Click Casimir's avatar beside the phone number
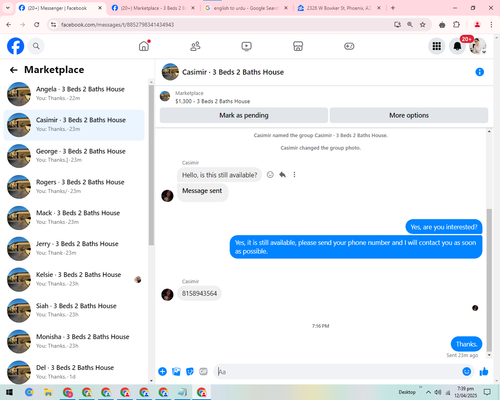The image size is (500, 400). click(167, 295)
